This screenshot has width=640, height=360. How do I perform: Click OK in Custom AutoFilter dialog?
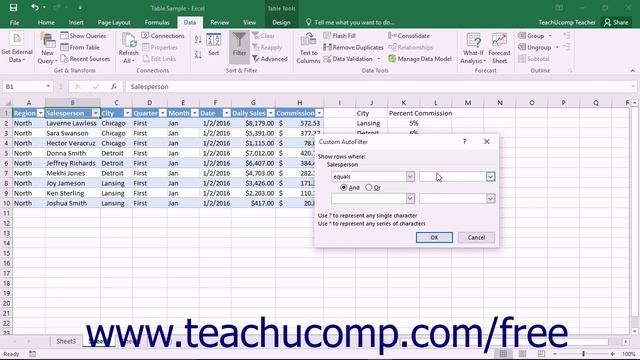click(x=434, y=238)
